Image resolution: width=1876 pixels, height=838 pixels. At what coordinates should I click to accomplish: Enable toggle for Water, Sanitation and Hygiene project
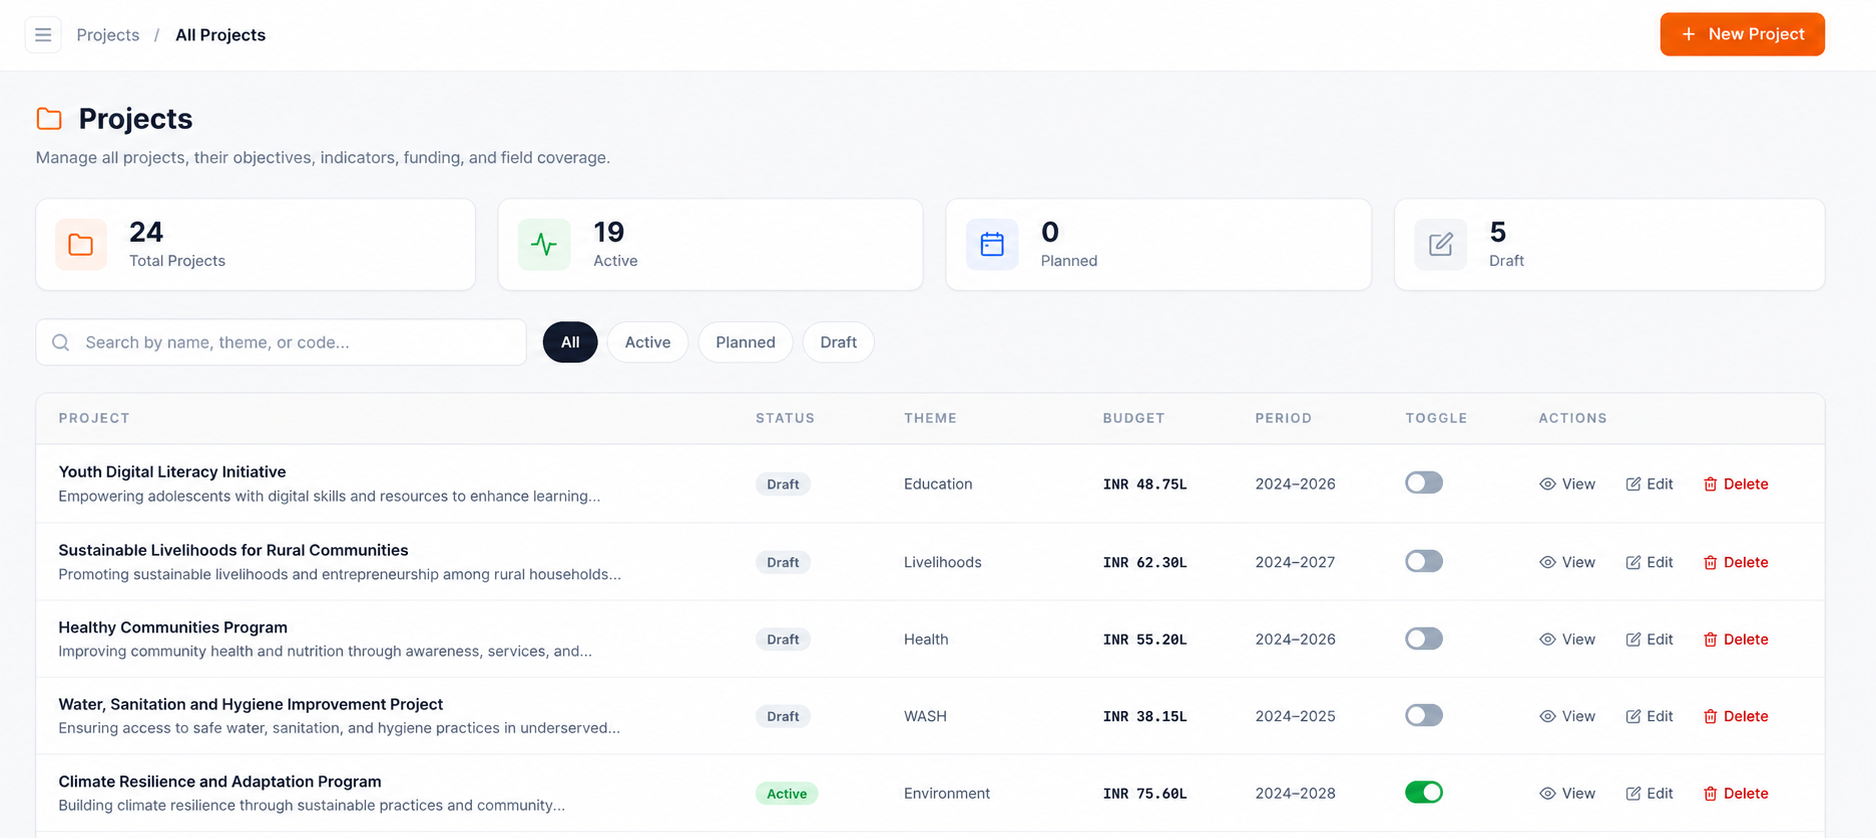[1424, 715]
